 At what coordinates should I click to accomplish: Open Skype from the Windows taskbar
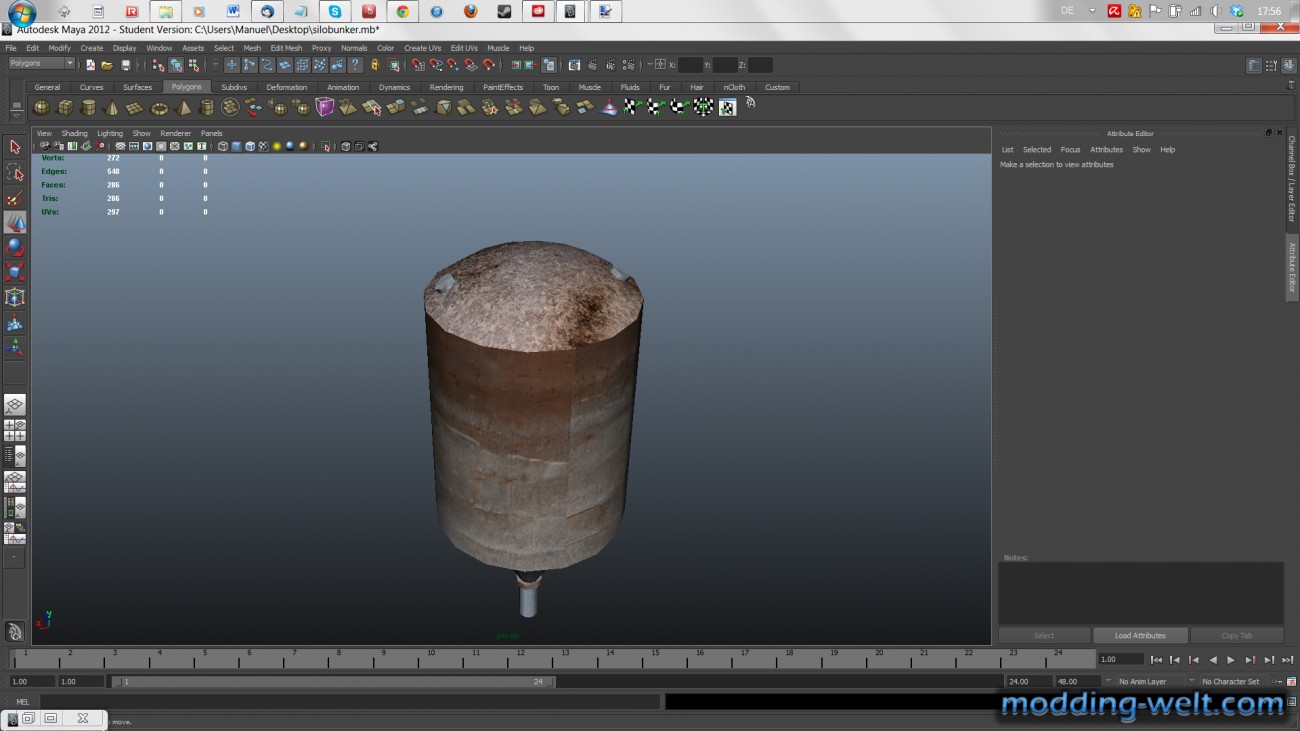(334, 12)
